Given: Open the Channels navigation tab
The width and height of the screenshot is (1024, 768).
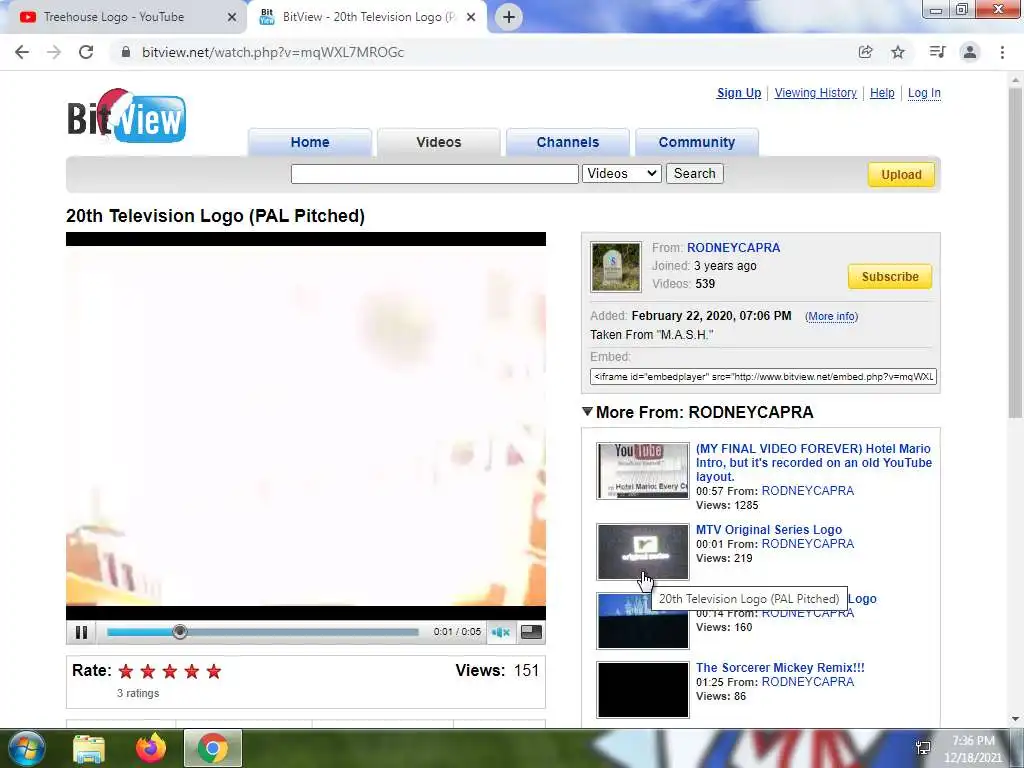Looking at the screenshot, I should pos(568,142).
